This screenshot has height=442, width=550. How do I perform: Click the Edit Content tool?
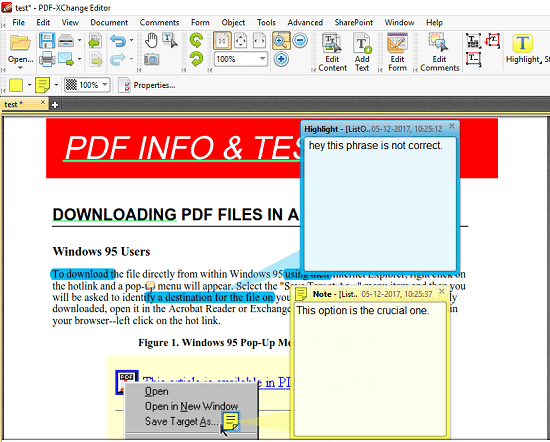pos(332,52)
